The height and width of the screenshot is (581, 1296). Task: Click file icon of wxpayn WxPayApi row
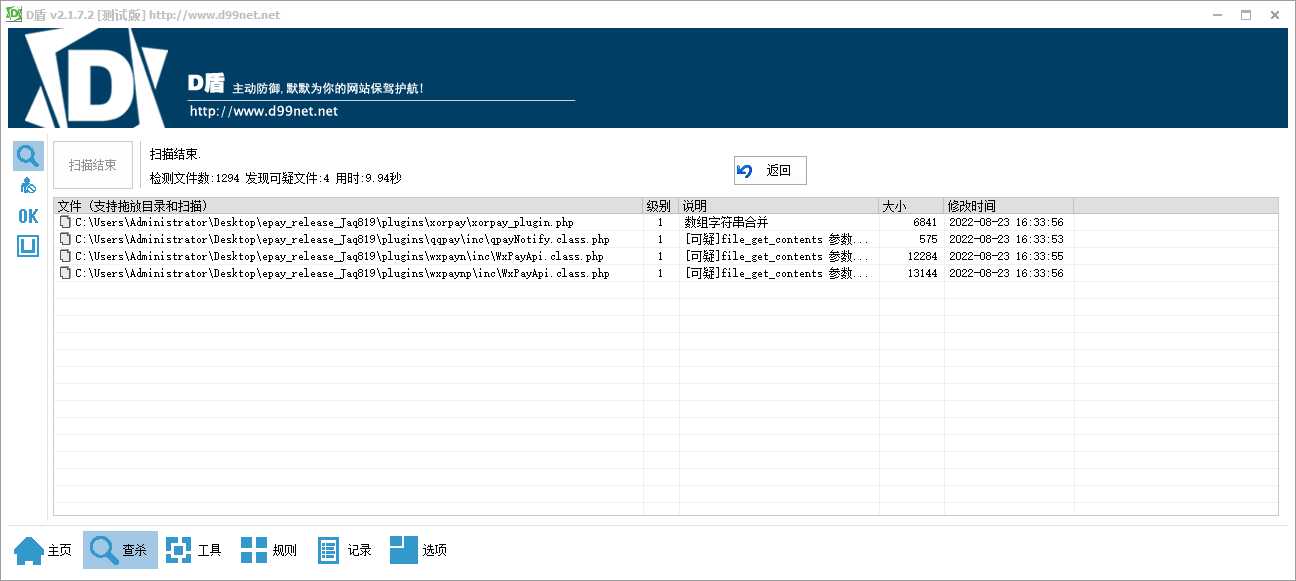65,256
